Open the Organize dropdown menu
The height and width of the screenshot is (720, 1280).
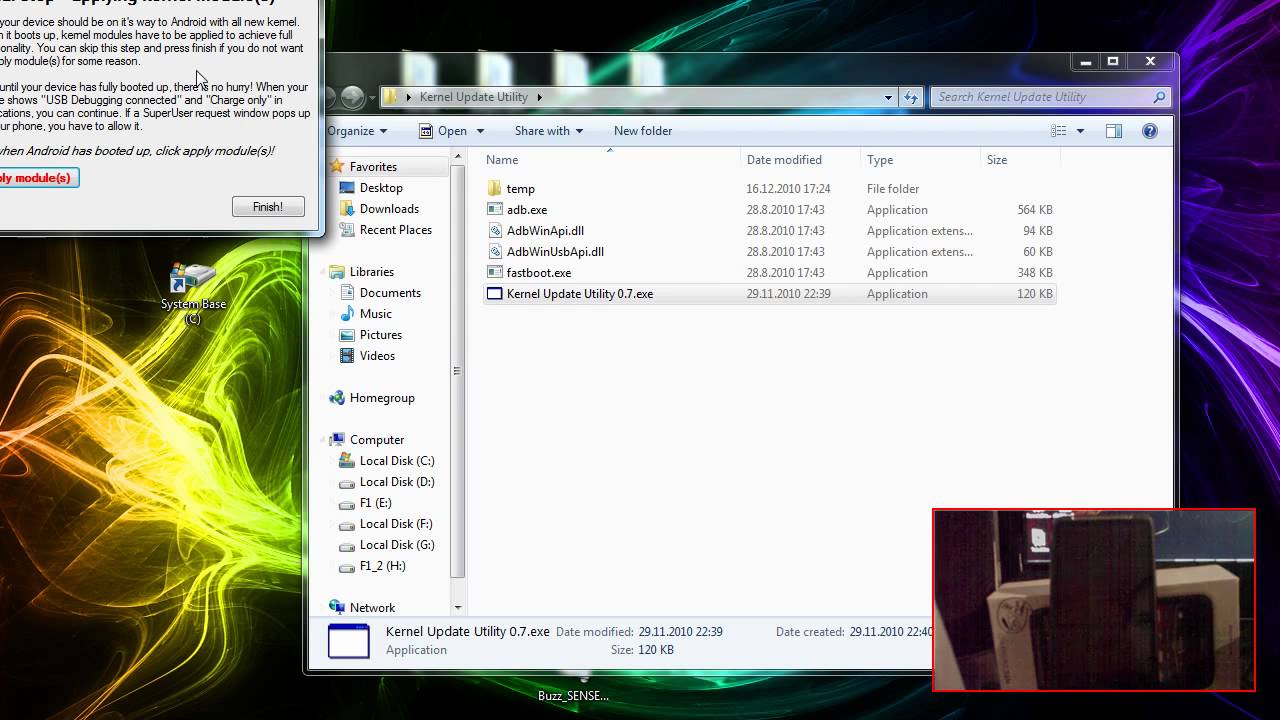click(x=357, y=131)
